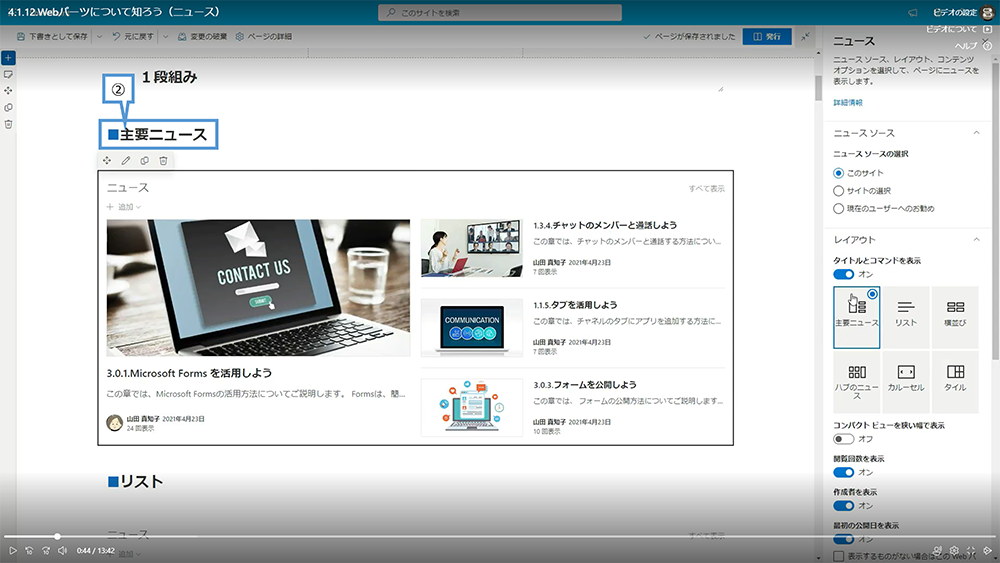Viewport: 1000px width, 563px height.
Task: Click the video captions icon beside the gear
Action: tap(937, 550)
